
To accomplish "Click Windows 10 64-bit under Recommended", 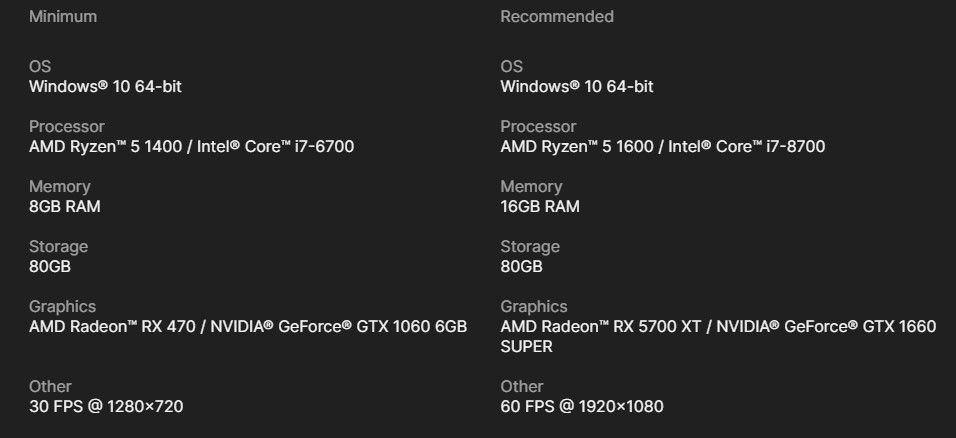I will (x=577, y=87).
